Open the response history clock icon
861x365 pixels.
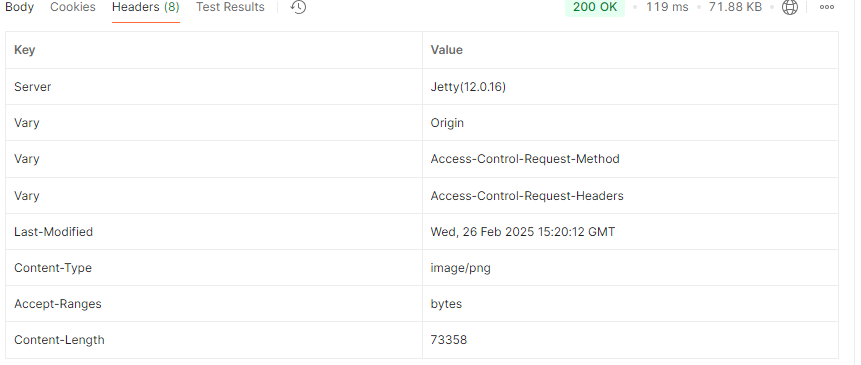pos(298,7)
